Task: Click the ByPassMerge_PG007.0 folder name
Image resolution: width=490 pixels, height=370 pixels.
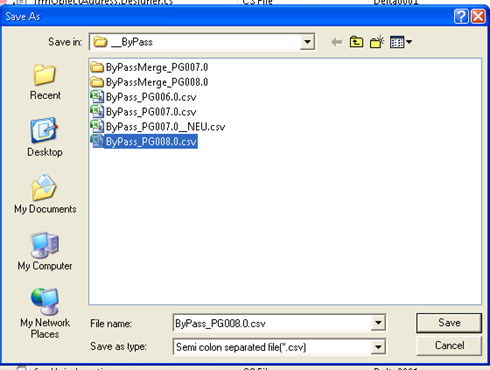Action: (157, 68)
